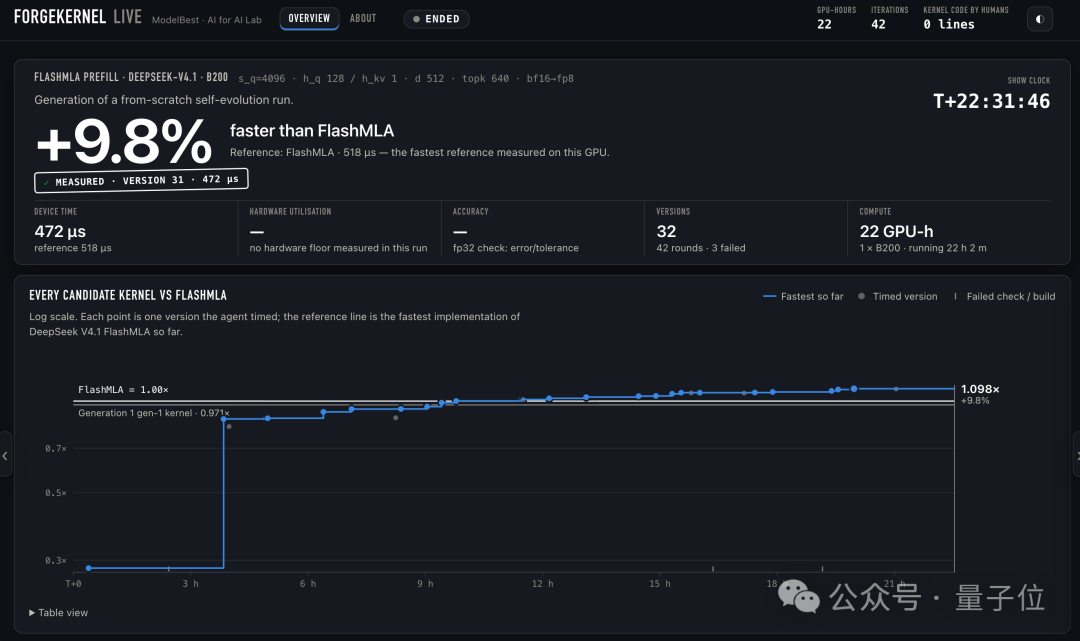This screenshot has height=641, width=1080.
Task: Click the Failed check / build legend
Action: tap(1004, 296)
